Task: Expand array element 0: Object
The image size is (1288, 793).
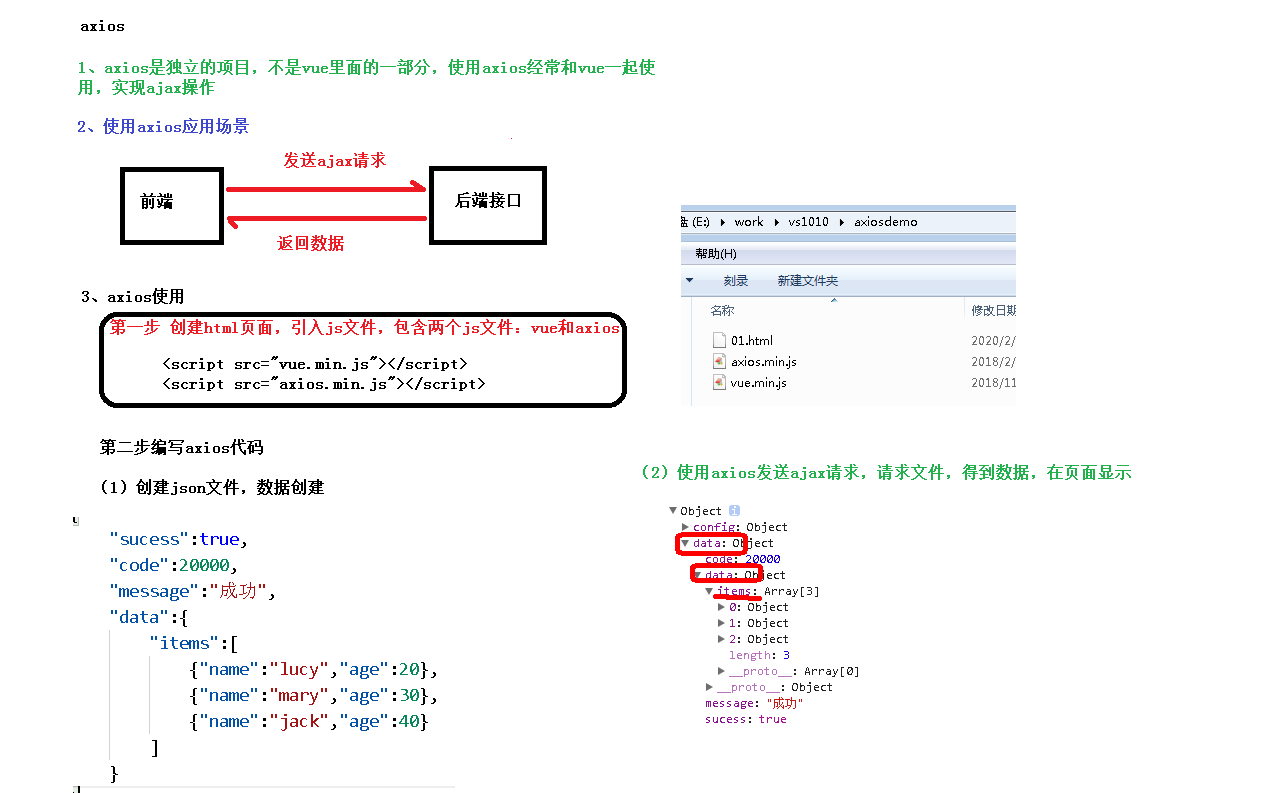Action: tap(722, 607)
